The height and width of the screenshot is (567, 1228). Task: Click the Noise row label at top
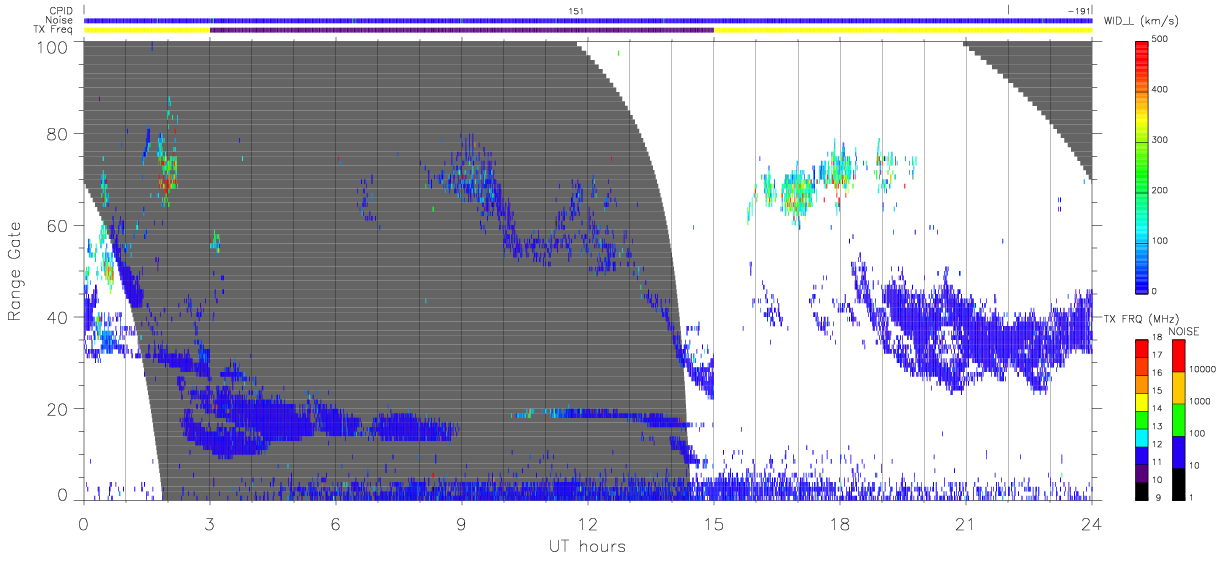click(x=60, y=20)
